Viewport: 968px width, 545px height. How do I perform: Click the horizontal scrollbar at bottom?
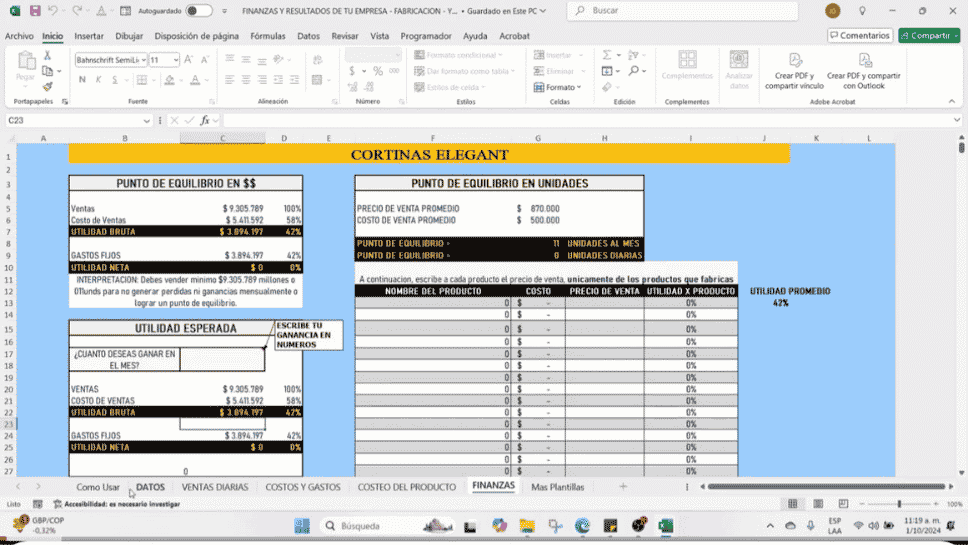[x=826, y=487]
